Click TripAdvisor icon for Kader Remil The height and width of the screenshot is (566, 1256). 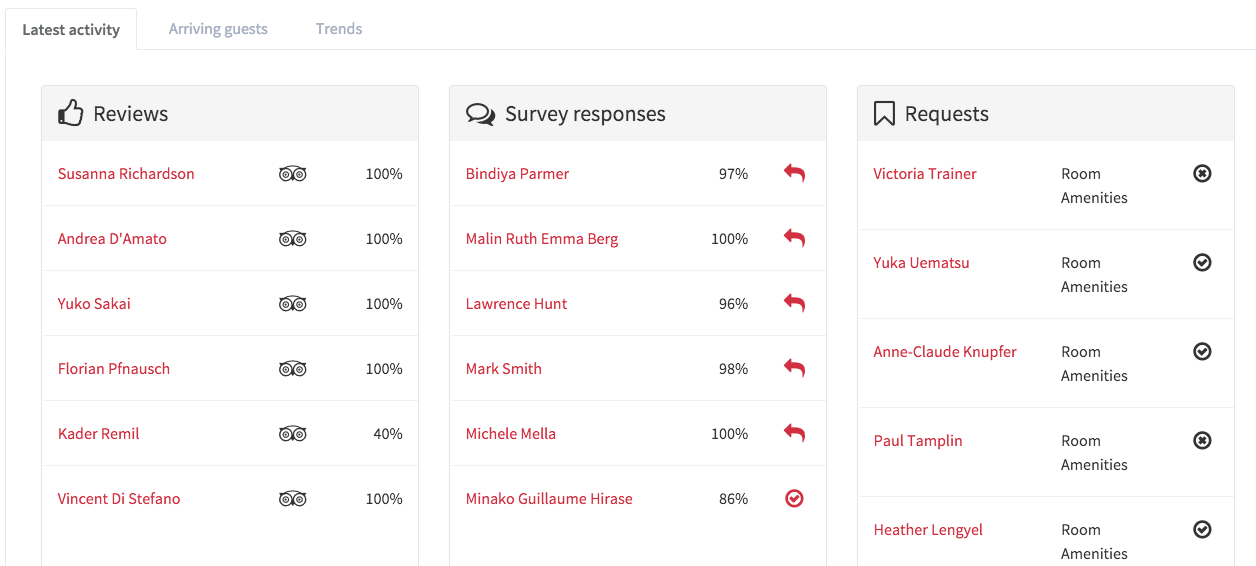pyautogui.click(x=292, y=434)
